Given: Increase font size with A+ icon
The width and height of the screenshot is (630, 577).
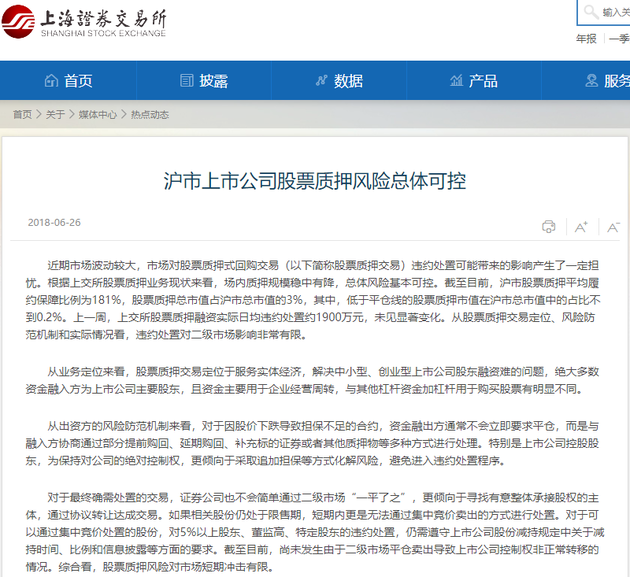Looking at the screenshot, I should pyautogui.click(x=581, y=227).
